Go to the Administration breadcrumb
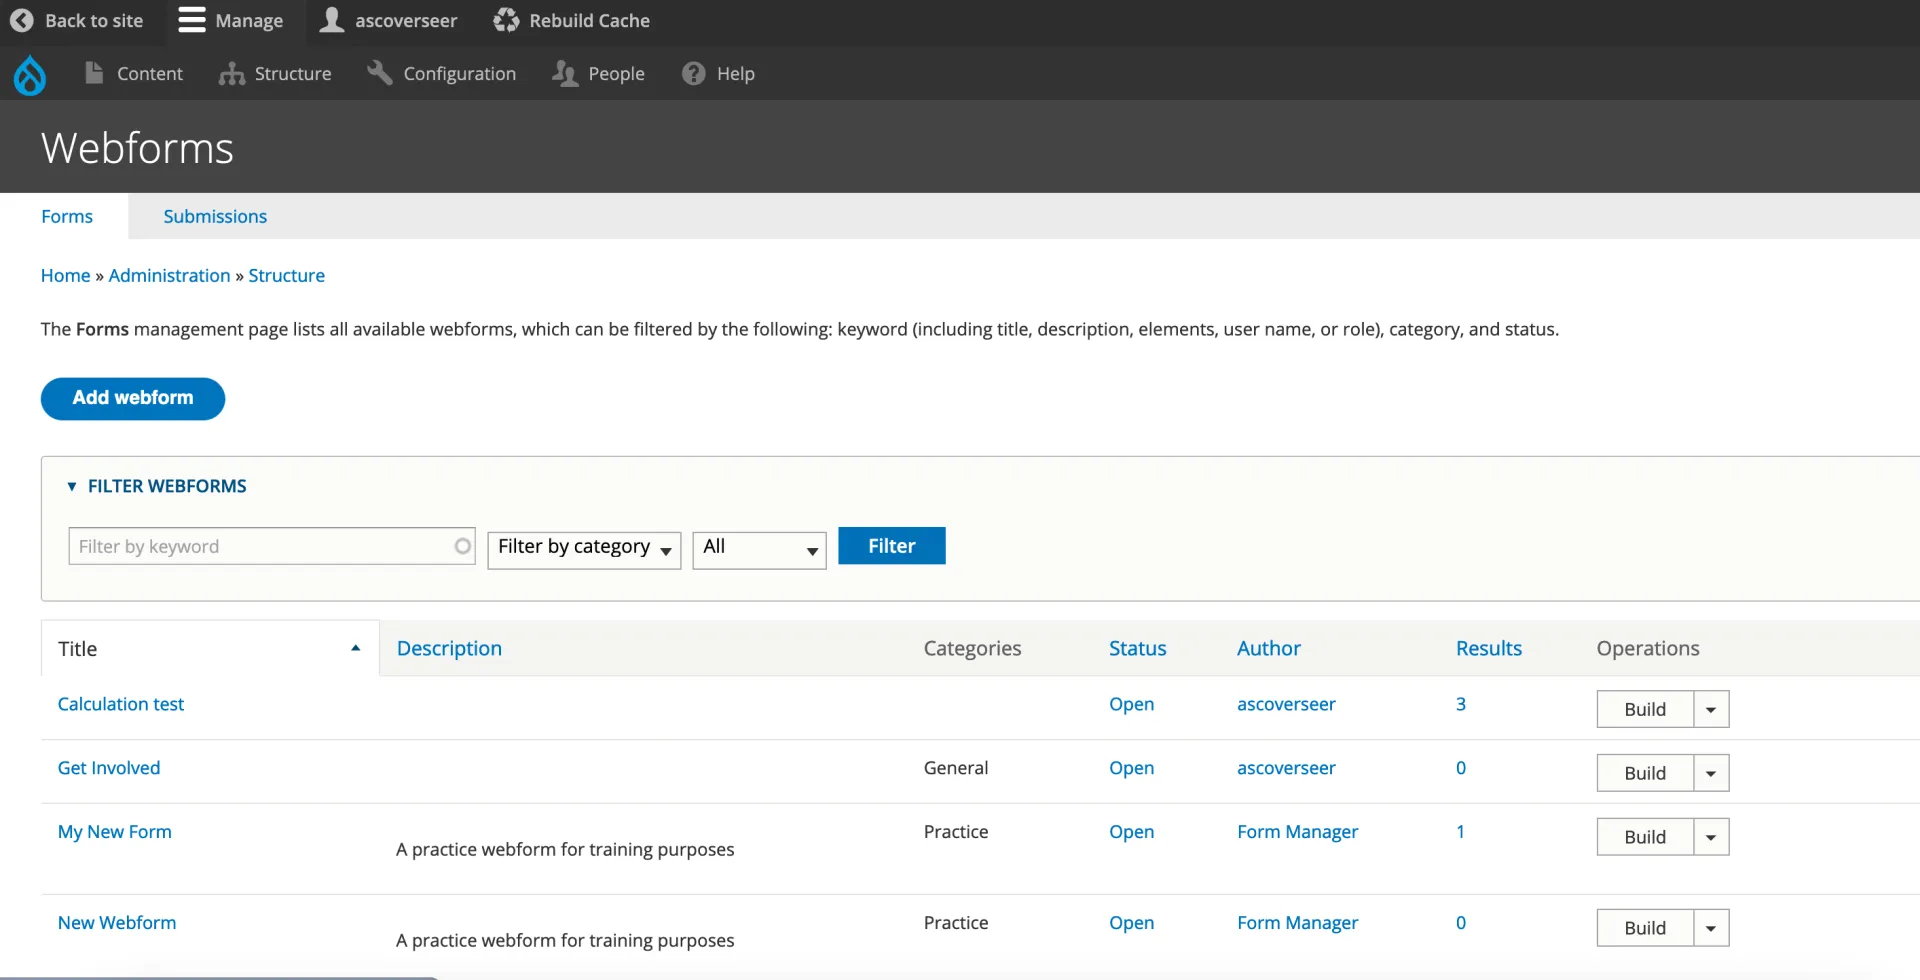This screenshot has height=980, width=1920. (169, 275)
